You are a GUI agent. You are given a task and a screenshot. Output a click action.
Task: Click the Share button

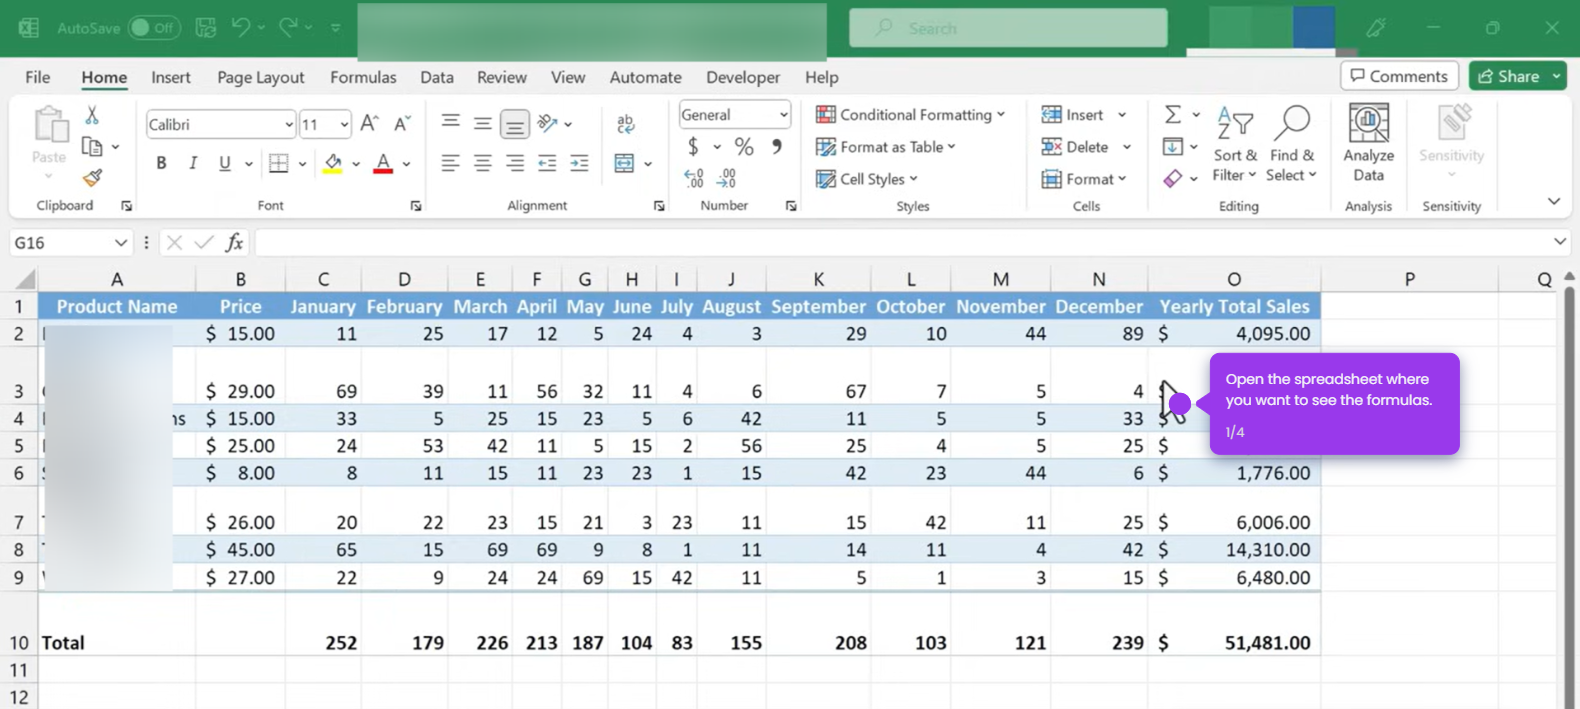[x=1509, y=76]
